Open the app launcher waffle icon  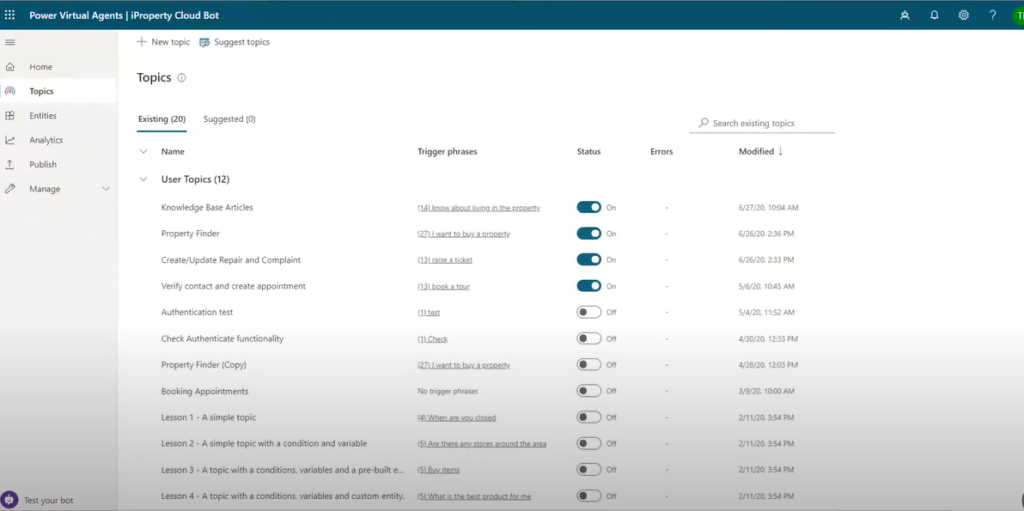click(x=10, y=14)
